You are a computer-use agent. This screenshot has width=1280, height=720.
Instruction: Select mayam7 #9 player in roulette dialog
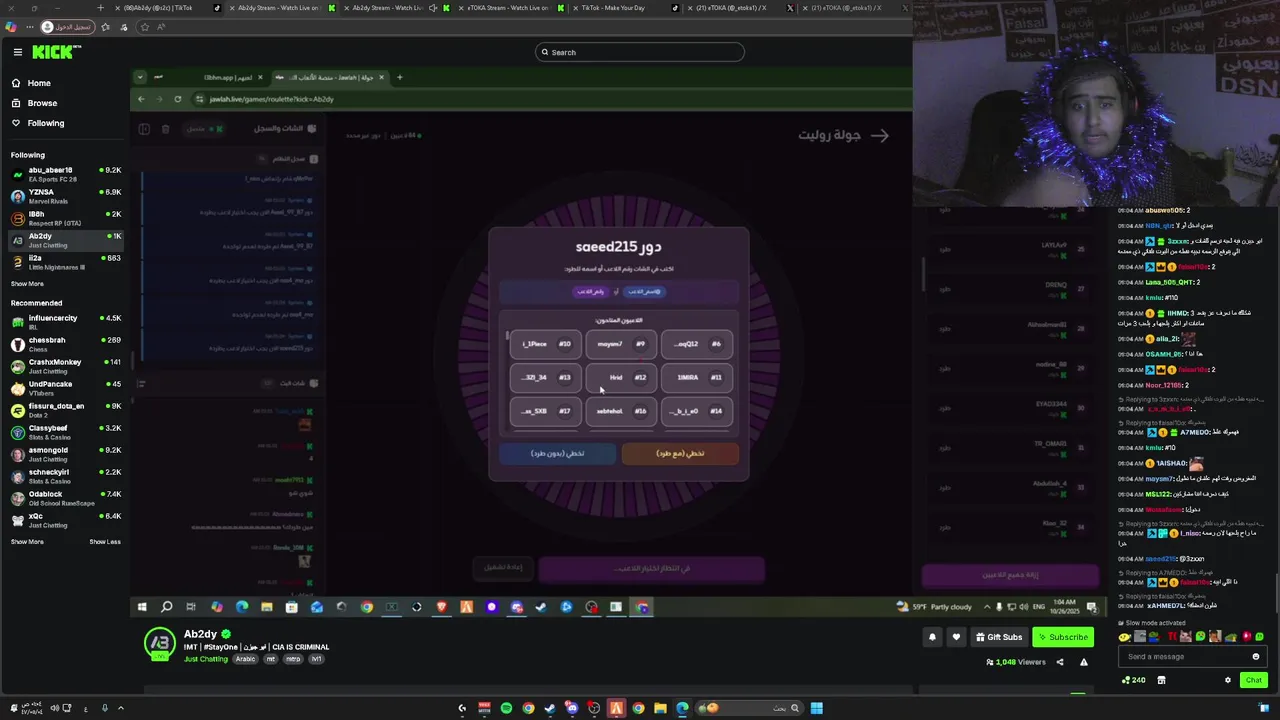click(621, 344)
